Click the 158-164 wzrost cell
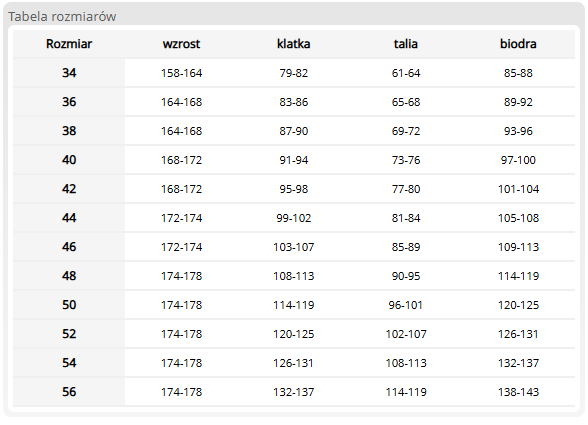 [182, 73]
